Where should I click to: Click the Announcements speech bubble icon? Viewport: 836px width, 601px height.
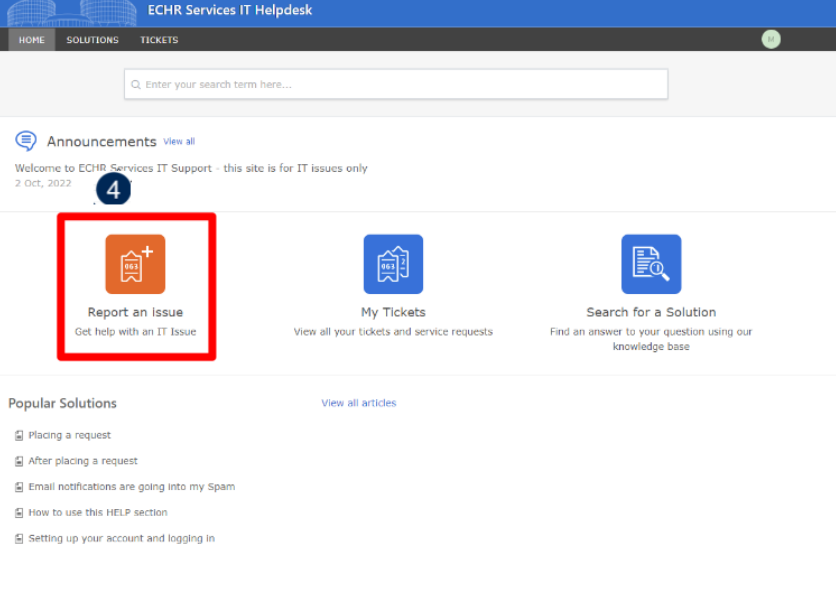(x=26, y=141)
